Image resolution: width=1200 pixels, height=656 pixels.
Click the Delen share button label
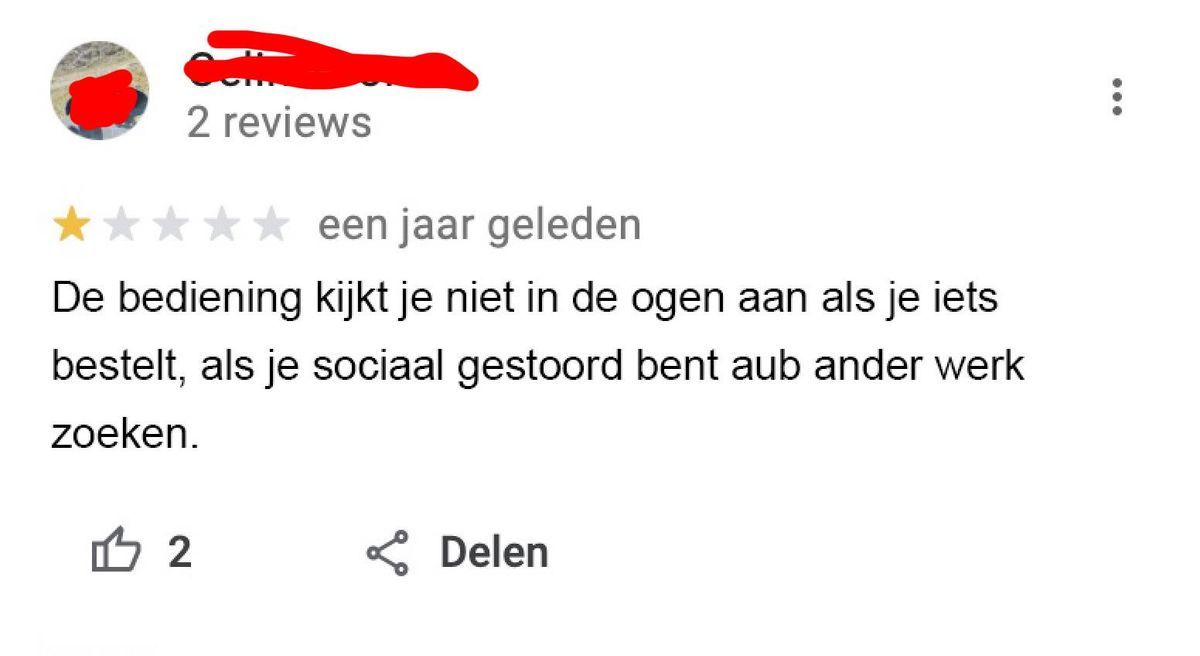click(x=494, y=553)
